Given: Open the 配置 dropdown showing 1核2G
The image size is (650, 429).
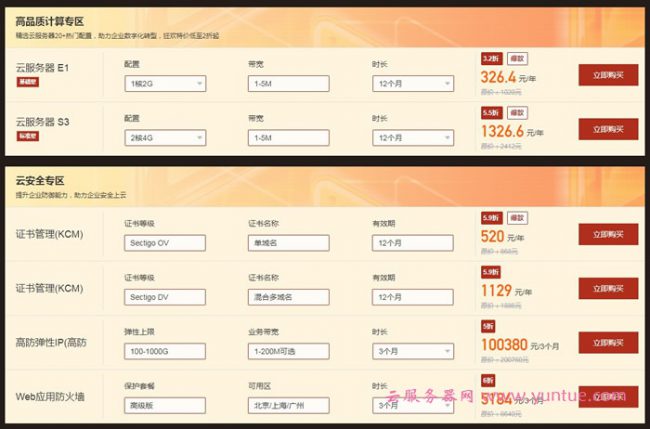Looking at the screenshot, I should (165, 84).
